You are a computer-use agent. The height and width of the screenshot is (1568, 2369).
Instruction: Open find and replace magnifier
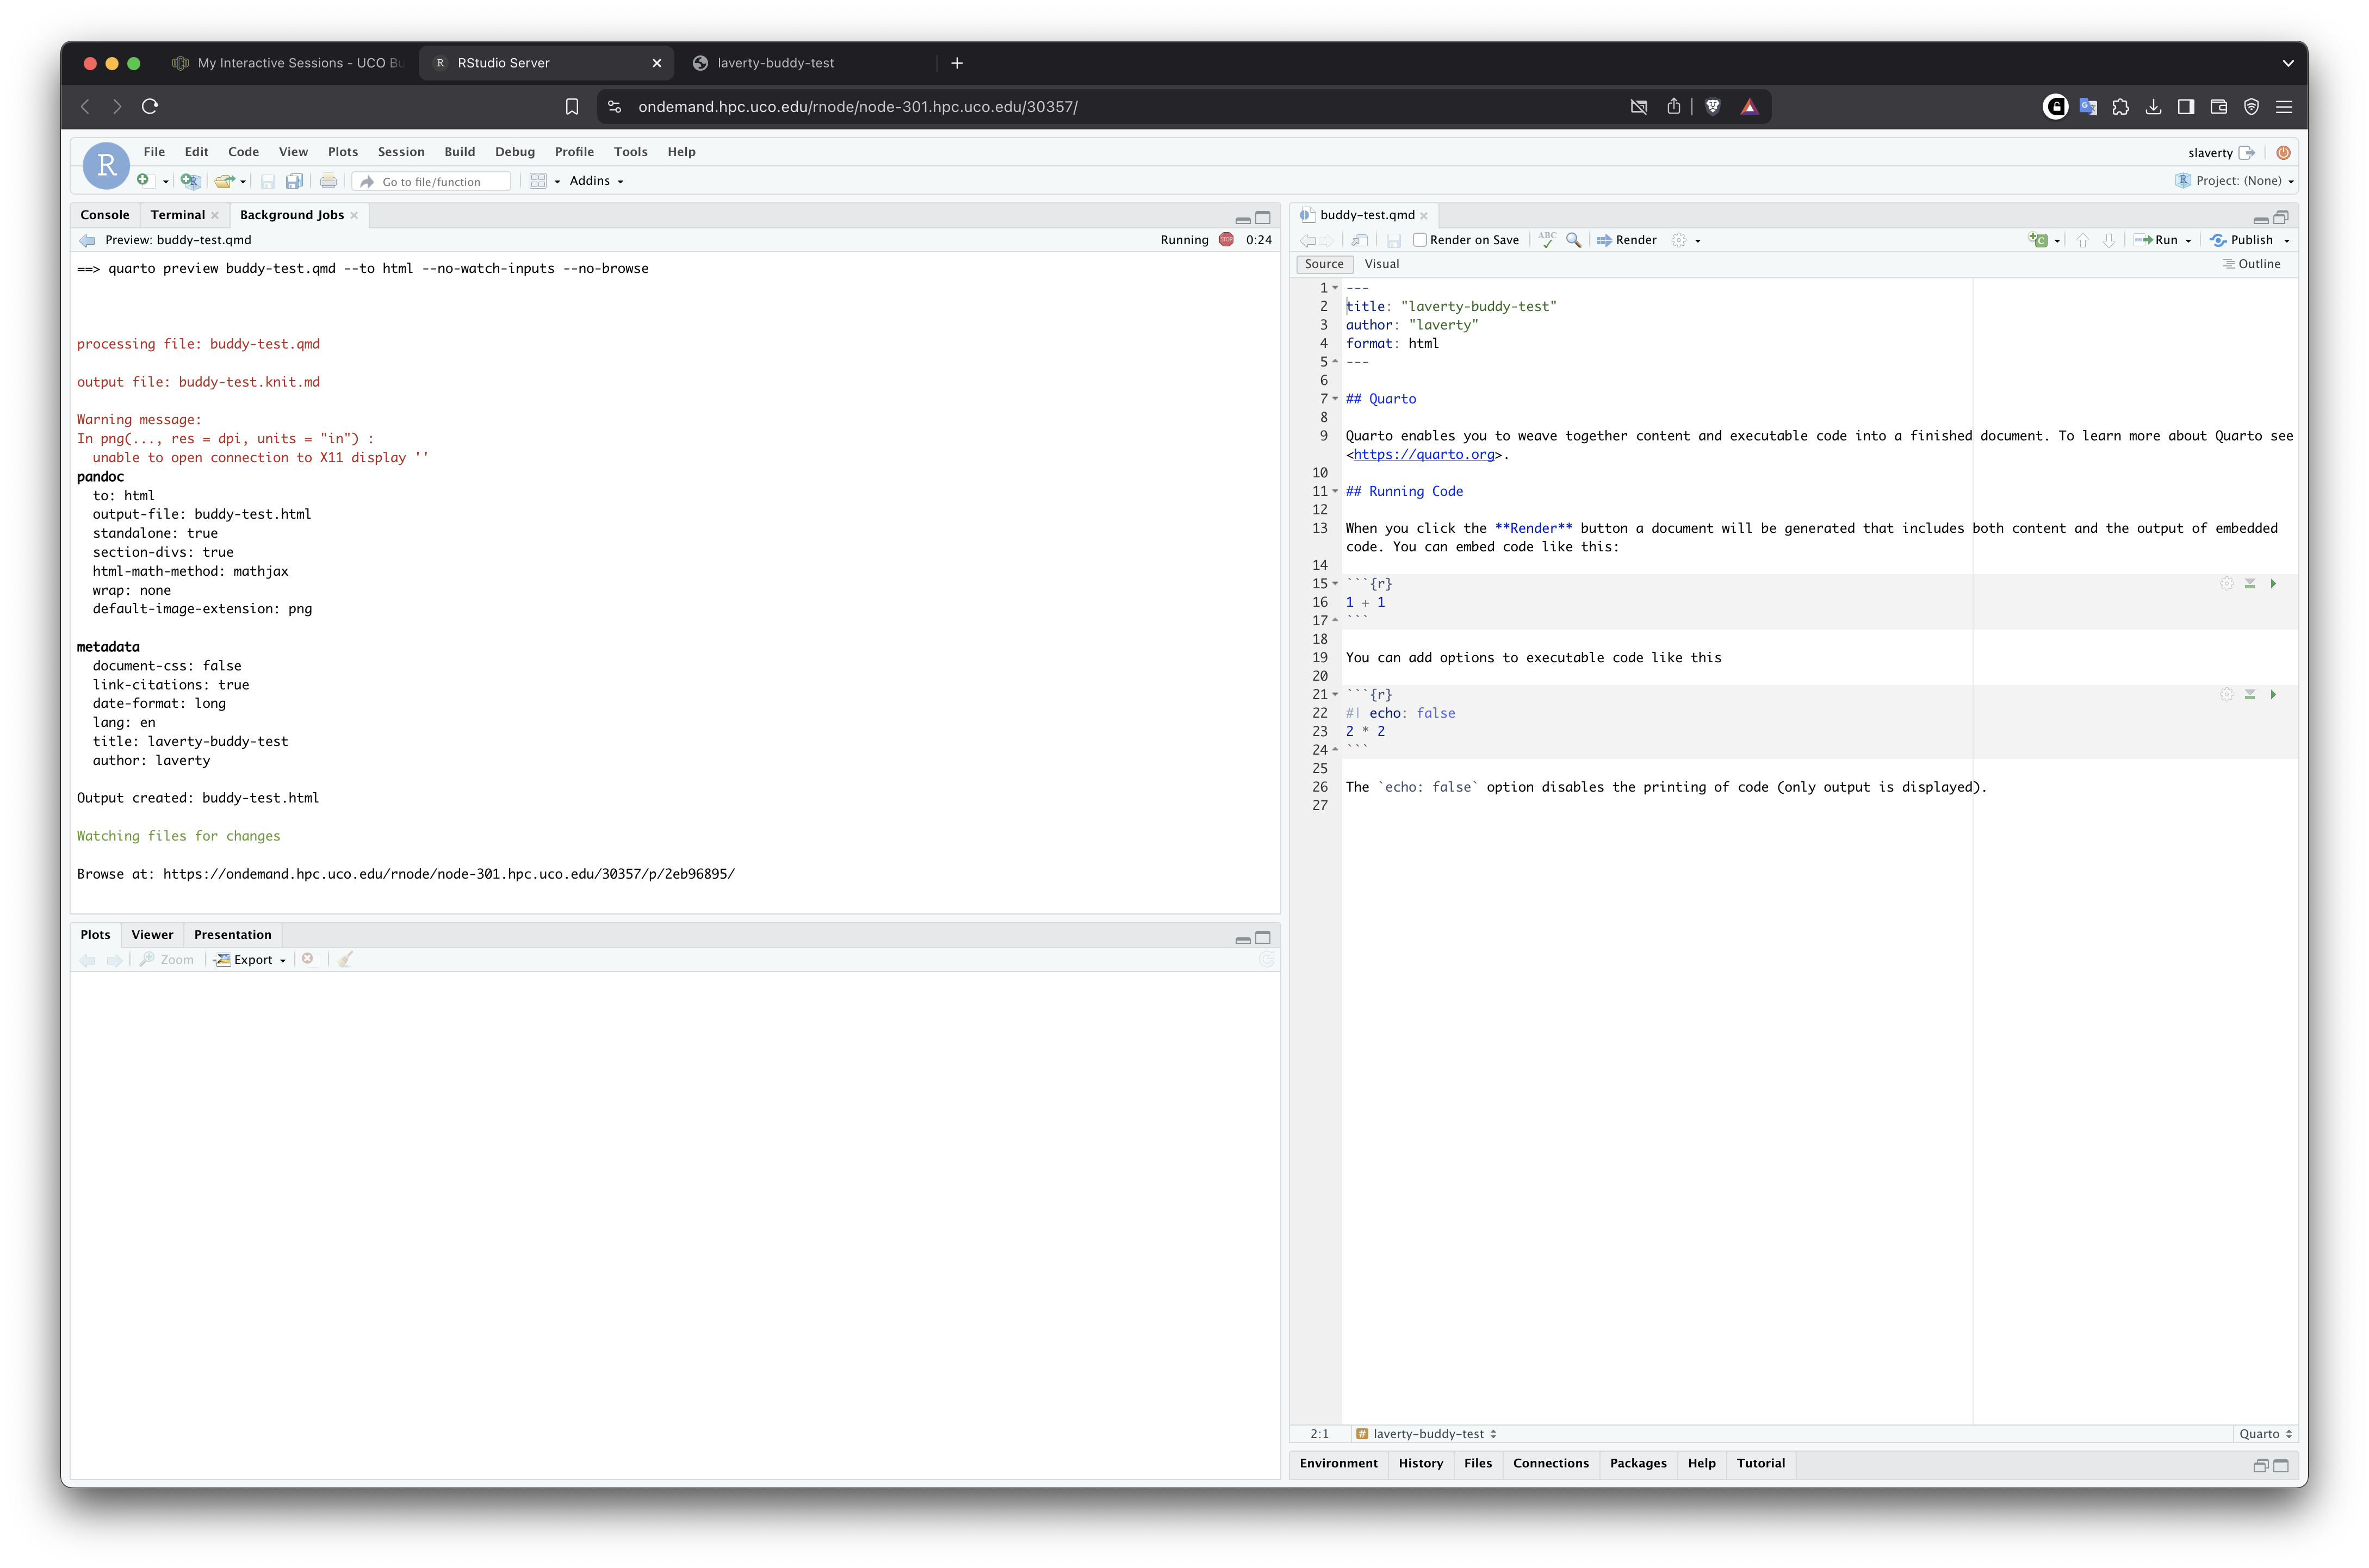(x=1573, y=240)
